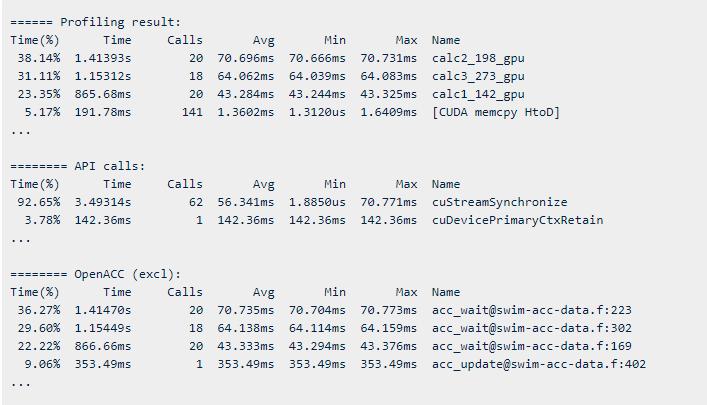Image resolution: width=707 pixels, height=405 pixels.
Task: Select the calc2_198_gpu kernel name
Action: pos(478,58)
